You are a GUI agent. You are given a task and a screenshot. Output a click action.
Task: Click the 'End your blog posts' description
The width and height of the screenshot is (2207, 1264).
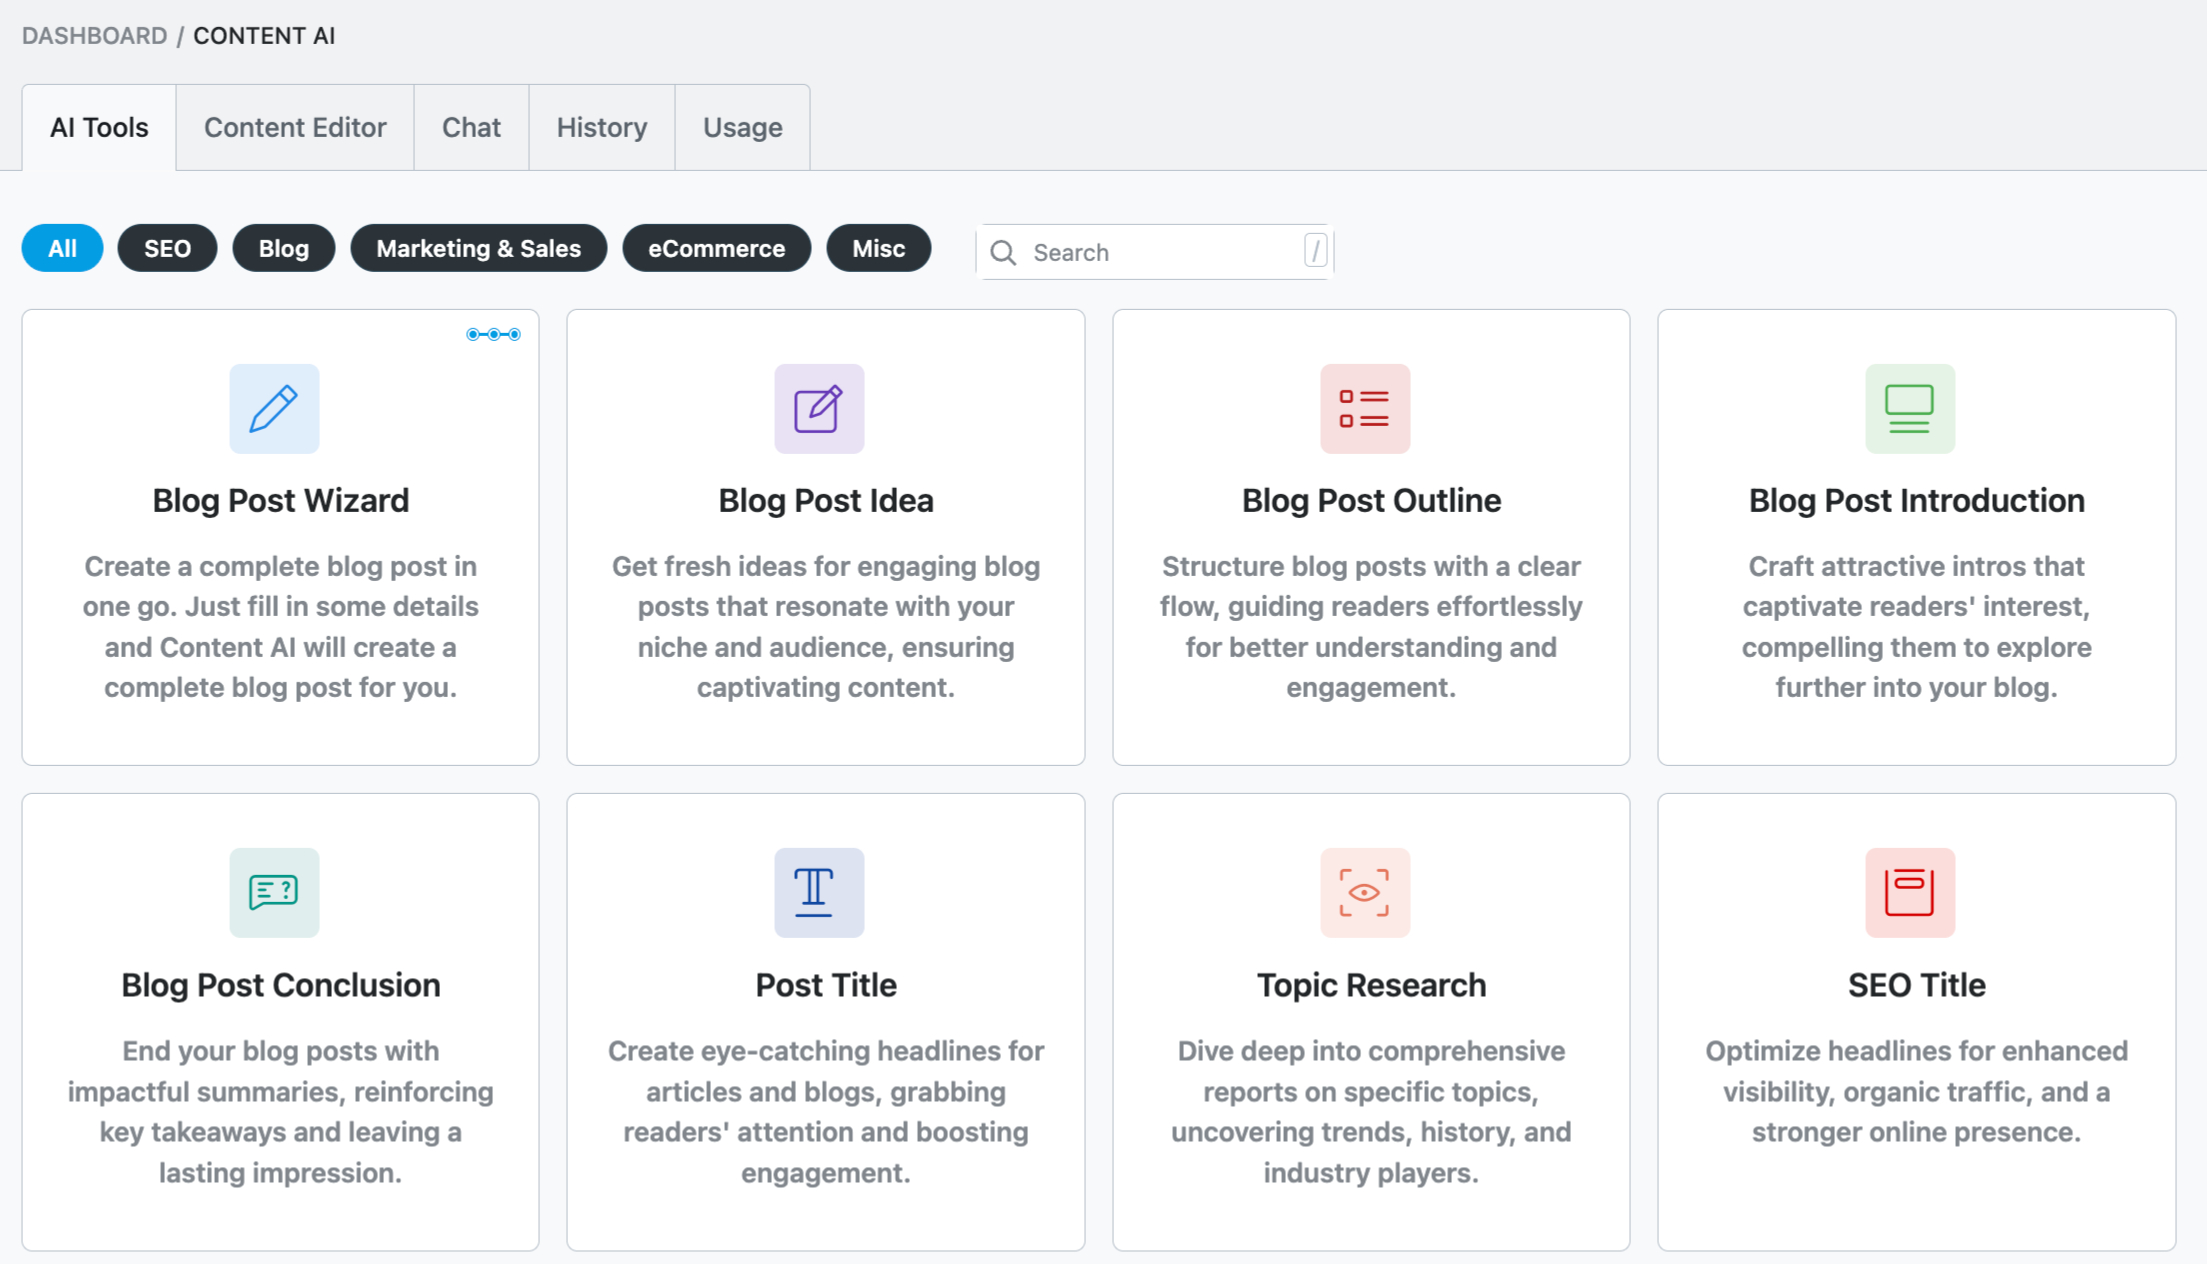[x=280, y=1112]
